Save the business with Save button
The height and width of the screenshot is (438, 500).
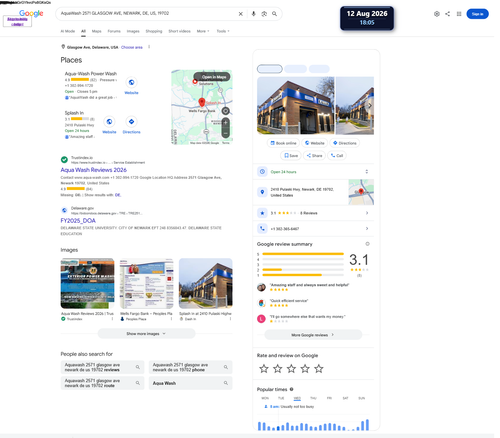[291, 156]
